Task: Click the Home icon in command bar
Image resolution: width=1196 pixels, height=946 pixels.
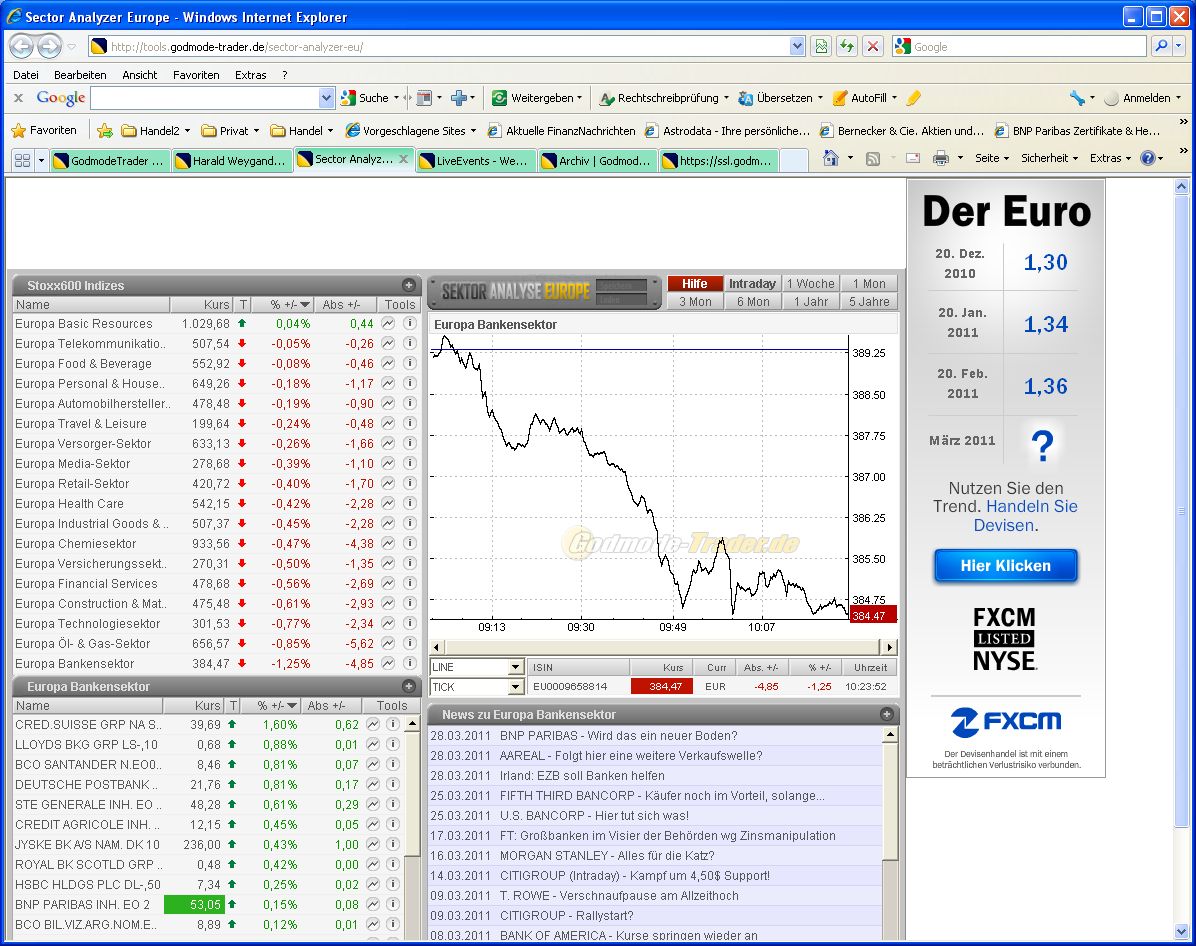Action: 831,158
